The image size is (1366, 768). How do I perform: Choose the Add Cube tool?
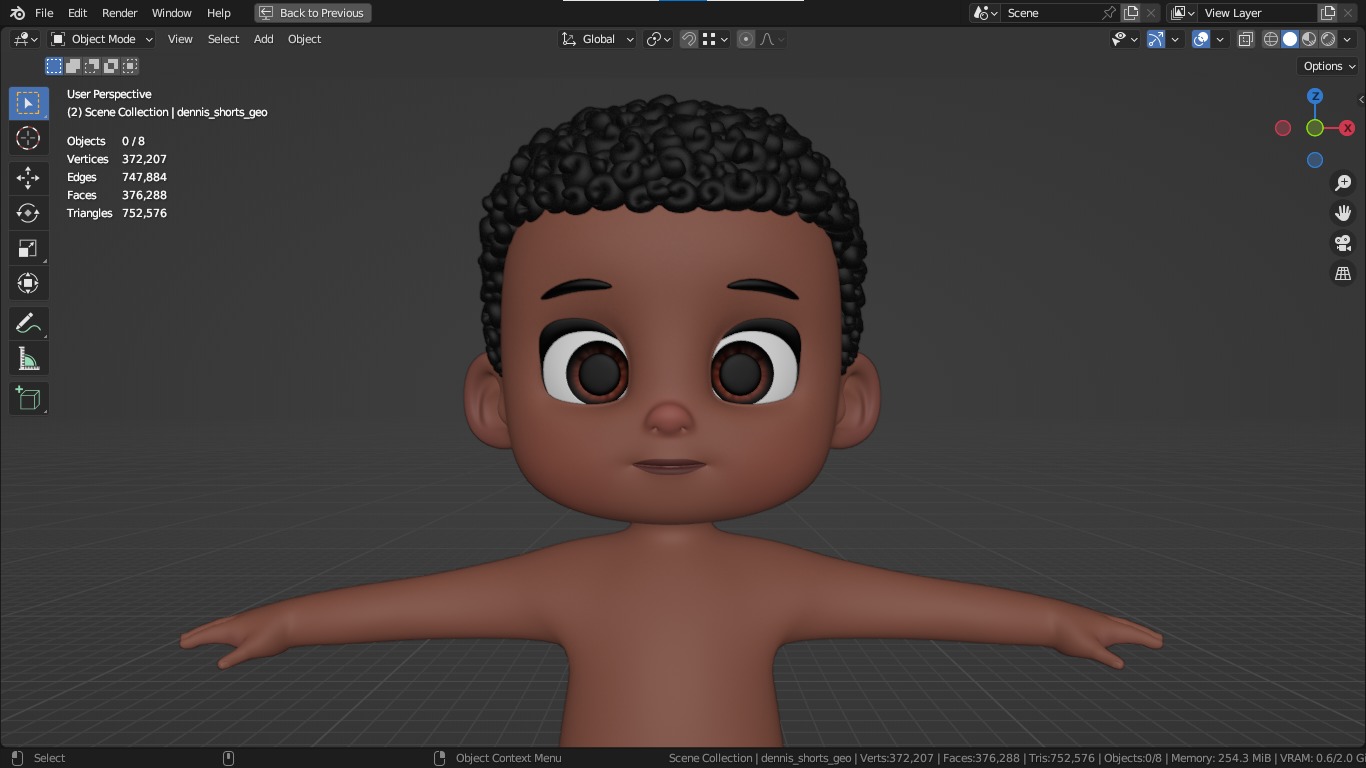tap(28, 398)
